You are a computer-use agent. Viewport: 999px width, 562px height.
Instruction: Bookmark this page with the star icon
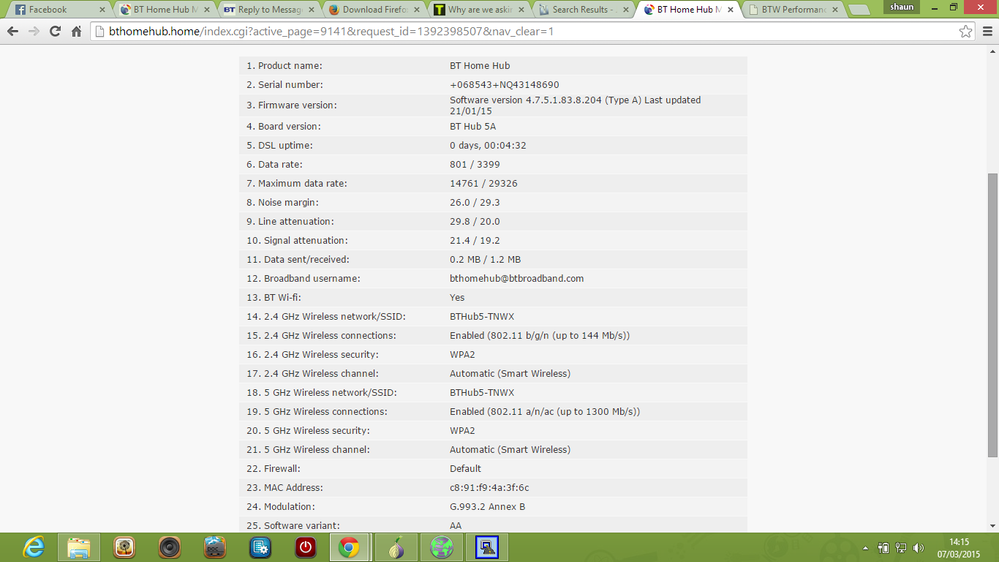(x=965, y=31)
